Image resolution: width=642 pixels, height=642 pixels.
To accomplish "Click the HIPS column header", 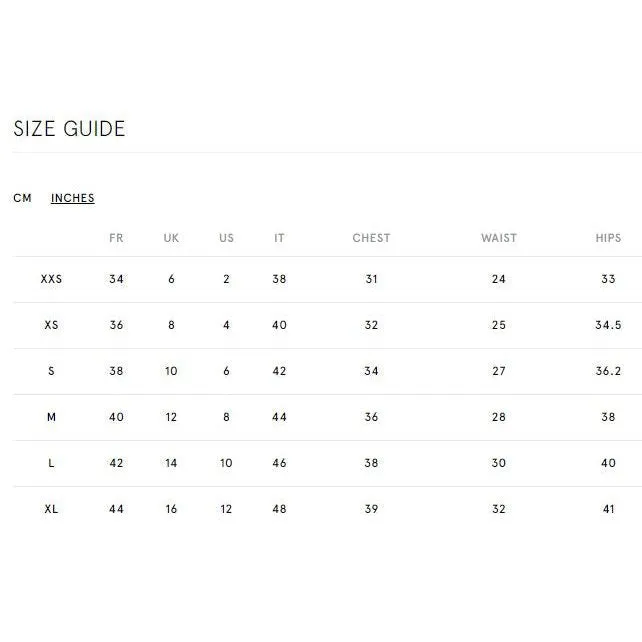I will pos(608,238).
